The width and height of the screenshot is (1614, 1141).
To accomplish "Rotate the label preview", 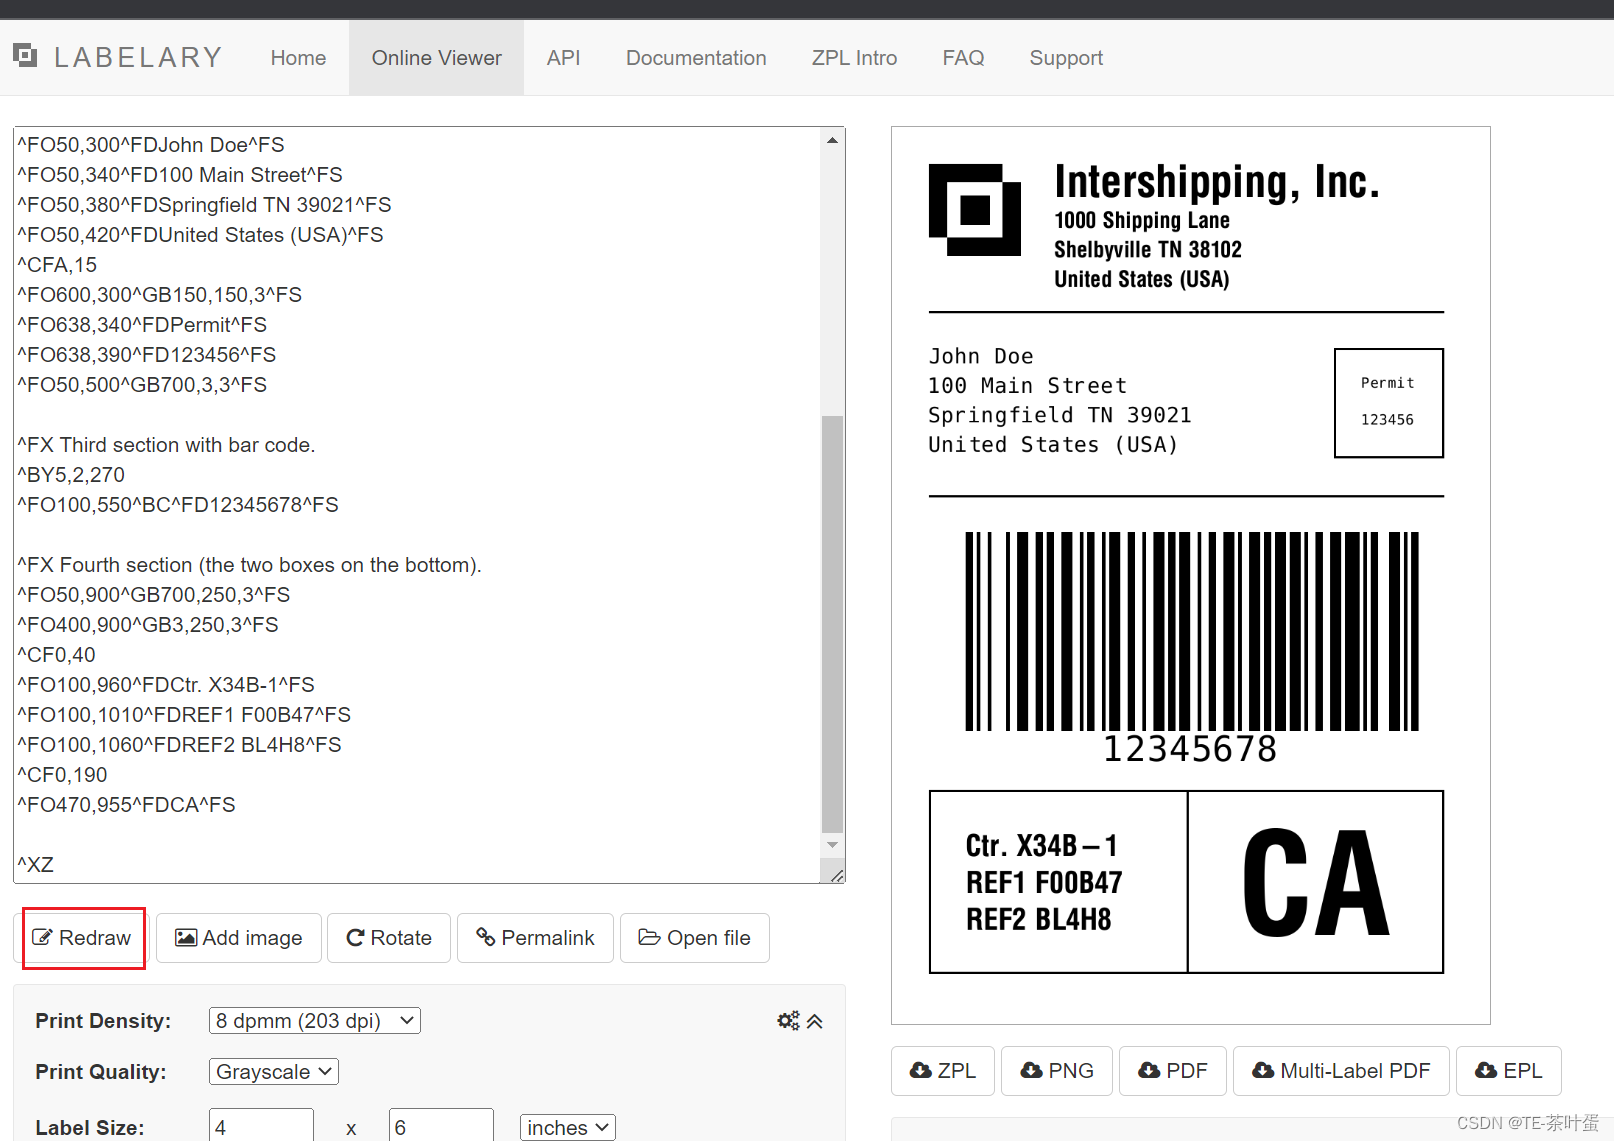I will (x=389, y=938).
